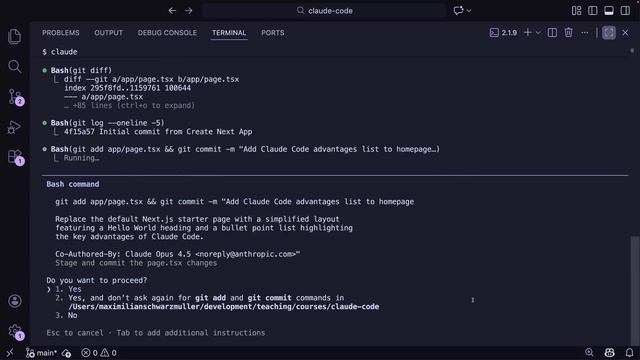Viewport: 640px width, 360px height.
Task: Open the Copilot status icon
Action: [609, 352]
